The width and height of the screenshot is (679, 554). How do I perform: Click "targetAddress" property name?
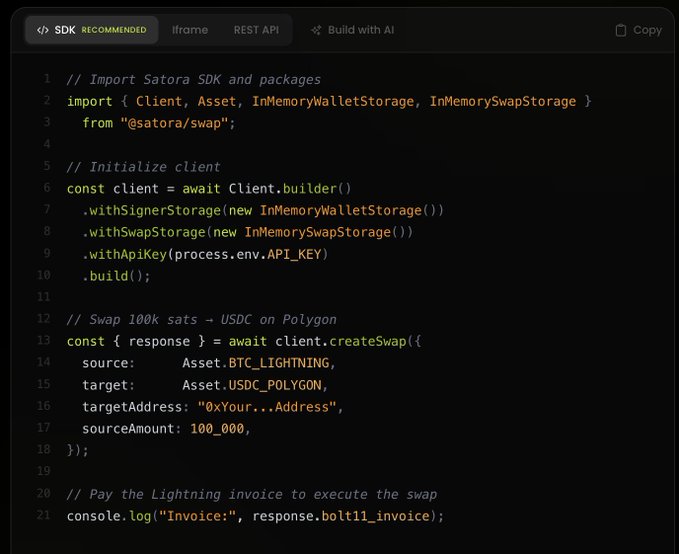tap(132, 407)
